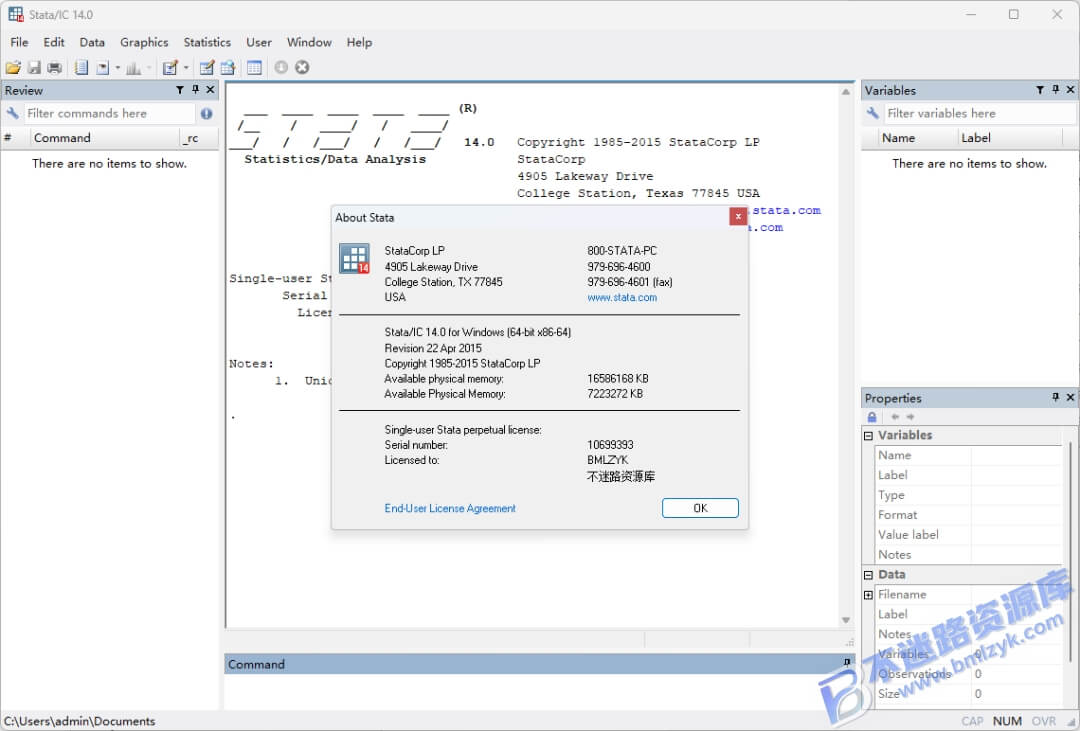Image resolution: width=1080 pixels, height=731 pixels.
Task: Click the _rc column header in Review
Action: 199,138
